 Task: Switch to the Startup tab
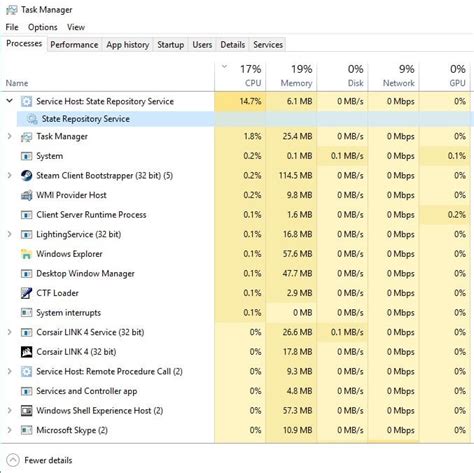171,45
